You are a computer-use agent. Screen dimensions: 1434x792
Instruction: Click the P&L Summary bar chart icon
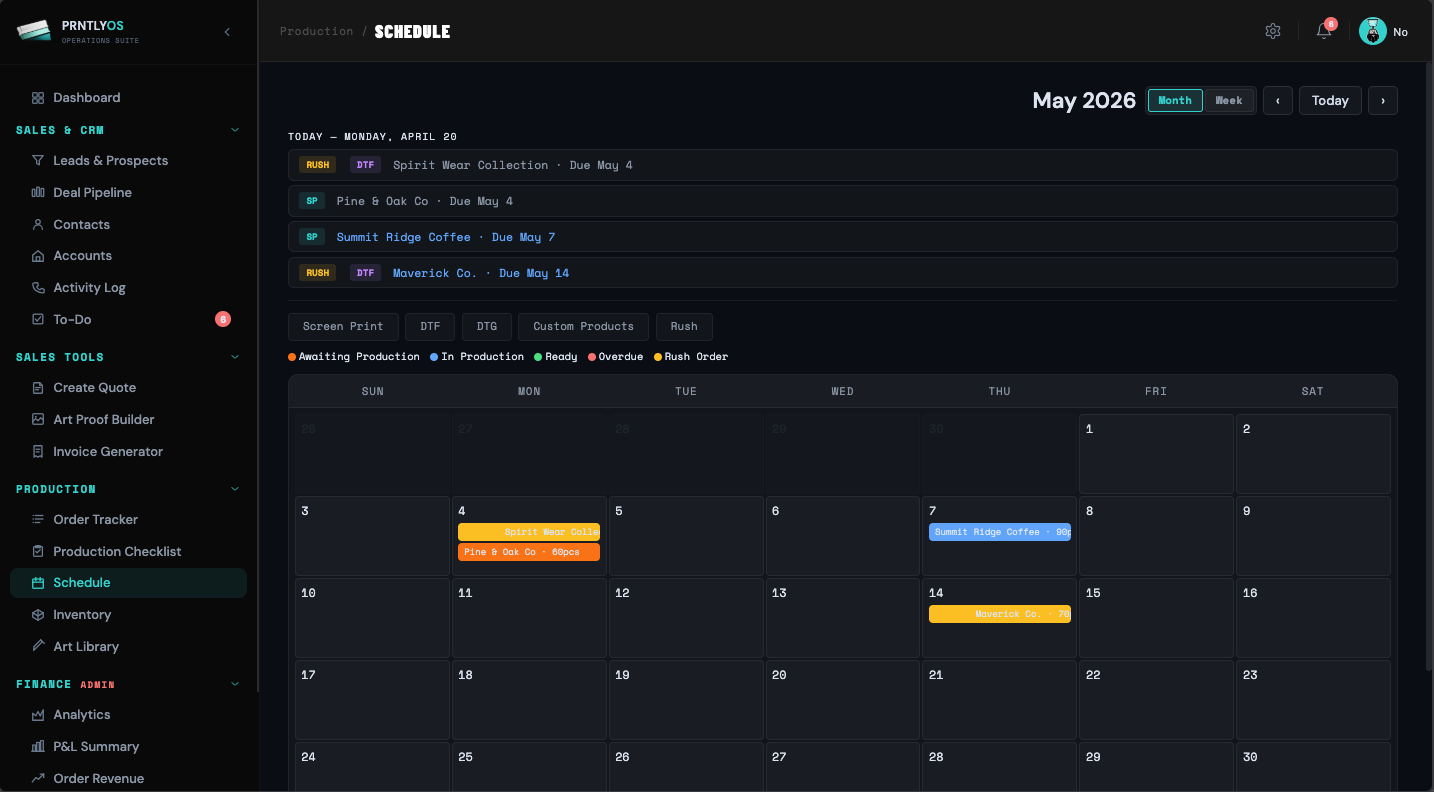pyautogui.click(x=38, y=747)
